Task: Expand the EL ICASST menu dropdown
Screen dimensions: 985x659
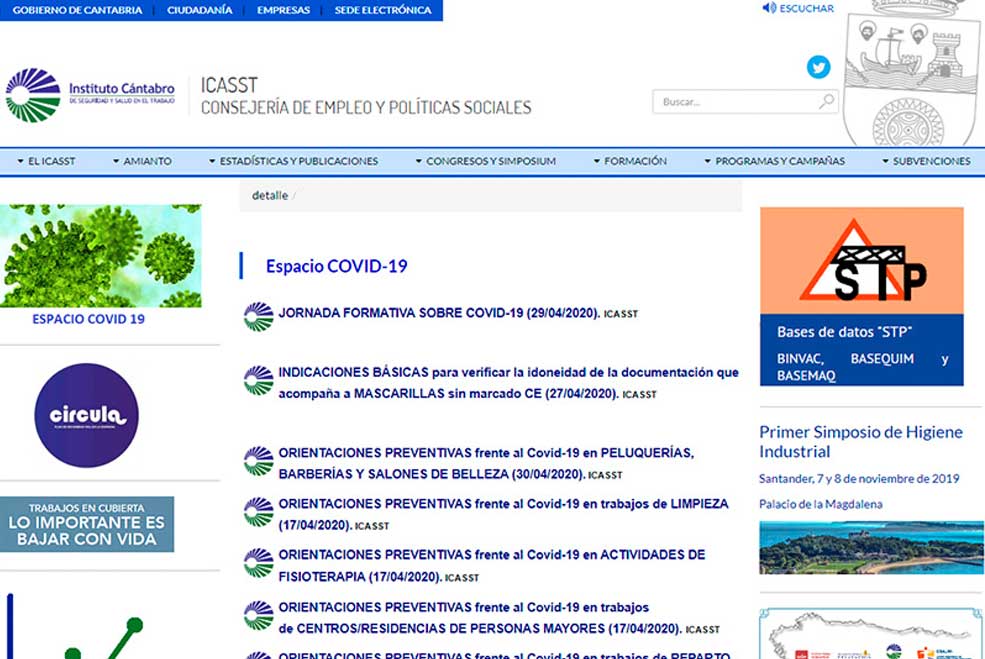Action: 46,160
